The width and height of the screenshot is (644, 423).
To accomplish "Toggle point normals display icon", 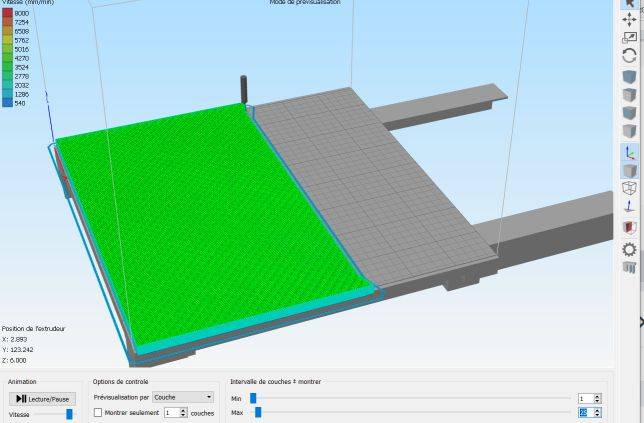I will [x=629, y=207].
